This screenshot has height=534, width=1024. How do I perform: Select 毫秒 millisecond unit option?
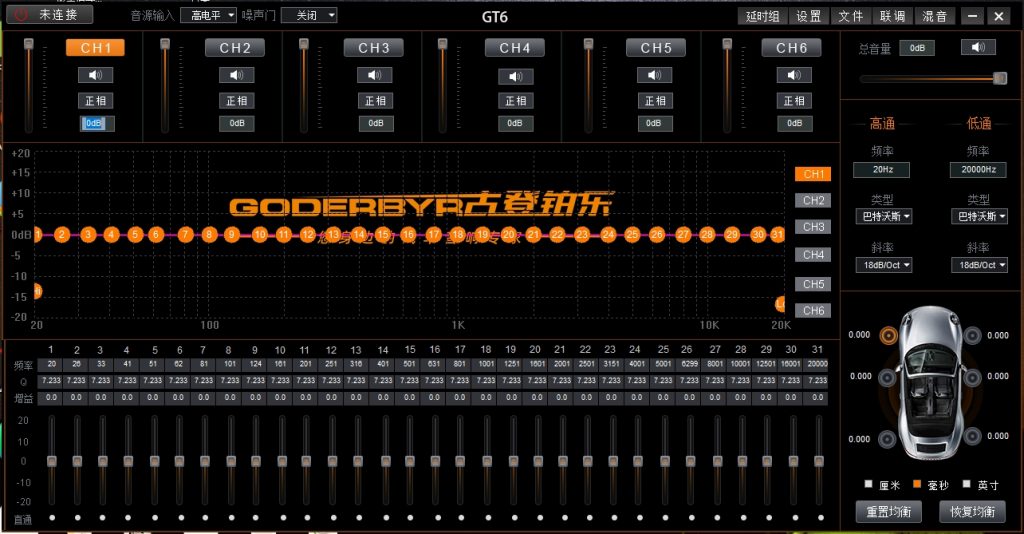pos(917,484)
